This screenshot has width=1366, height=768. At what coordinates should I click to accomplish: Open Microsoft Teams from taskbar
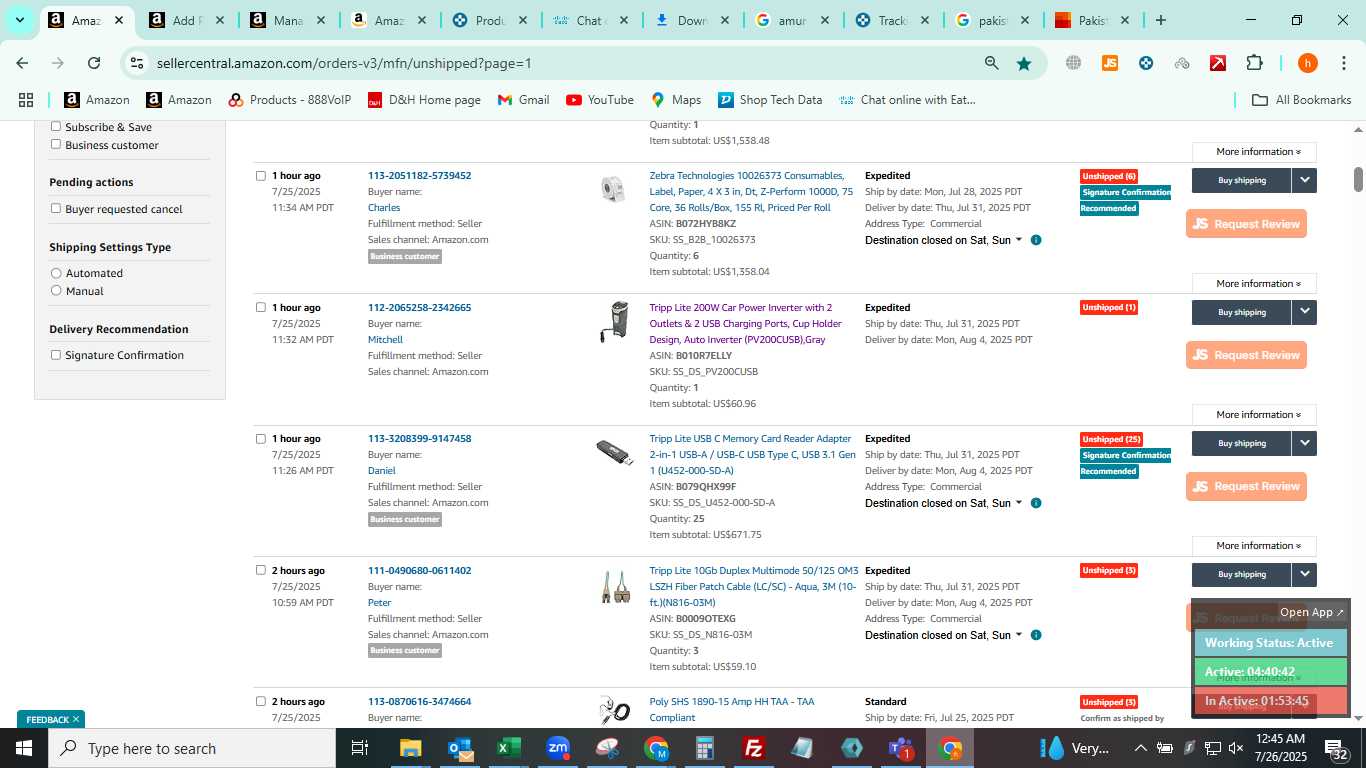(x=901, y=748)
